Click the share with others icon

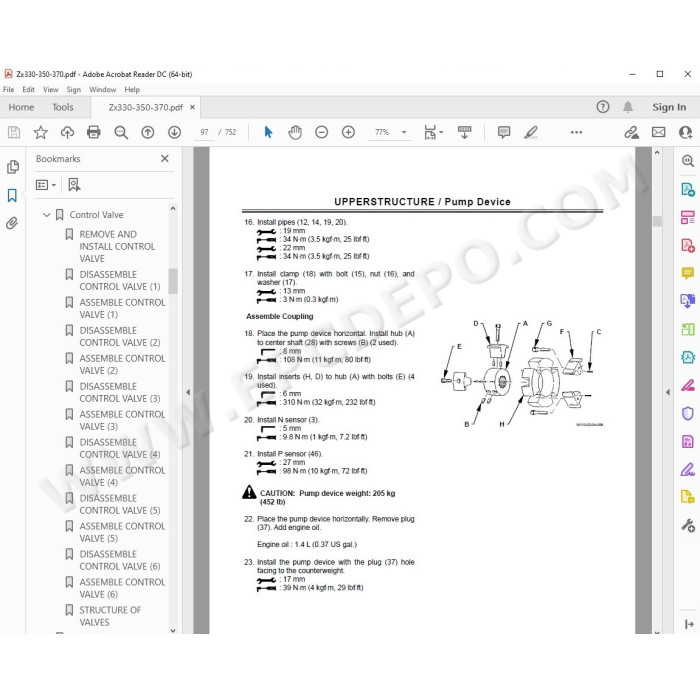pos(685,132)
